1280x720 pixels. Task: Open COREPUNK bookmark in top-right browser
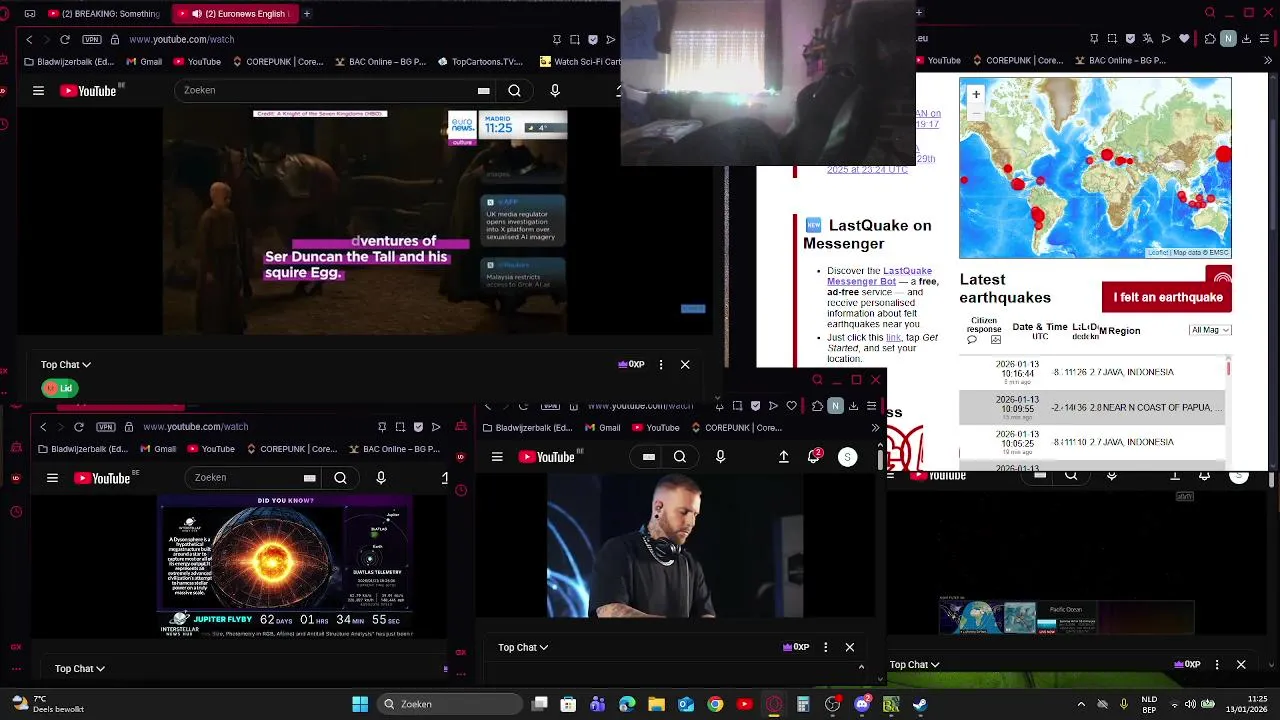click(1017, 61)
